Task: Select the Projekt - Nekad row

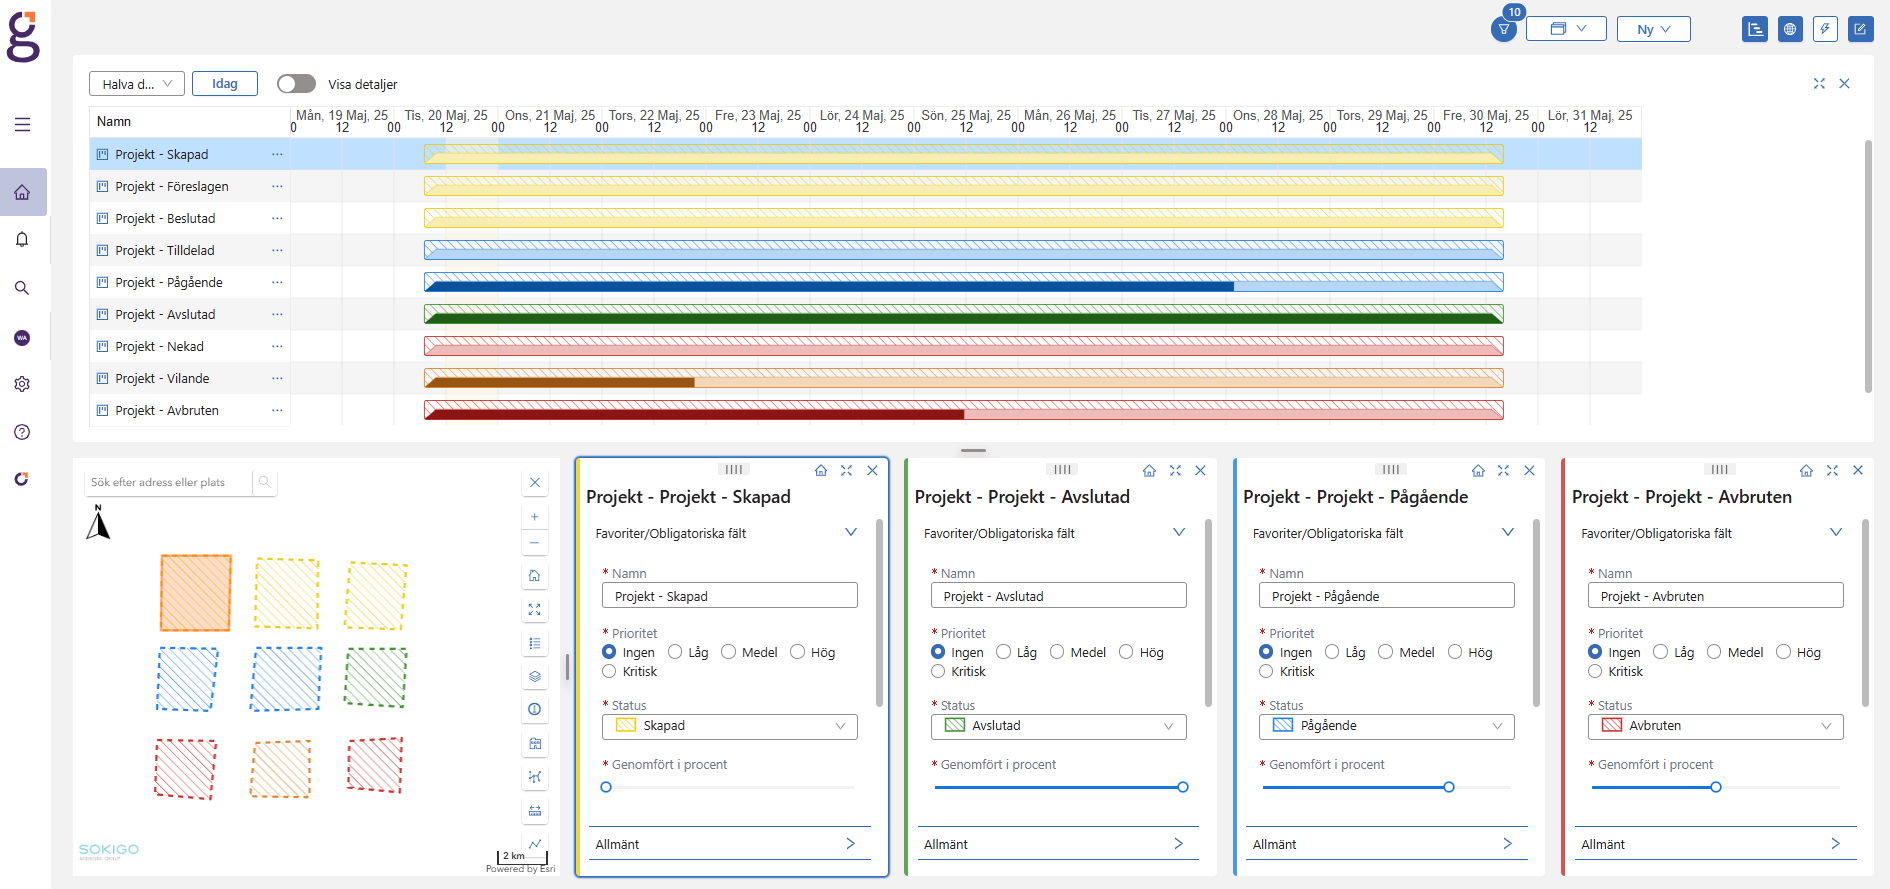Action: coord(159,346)
